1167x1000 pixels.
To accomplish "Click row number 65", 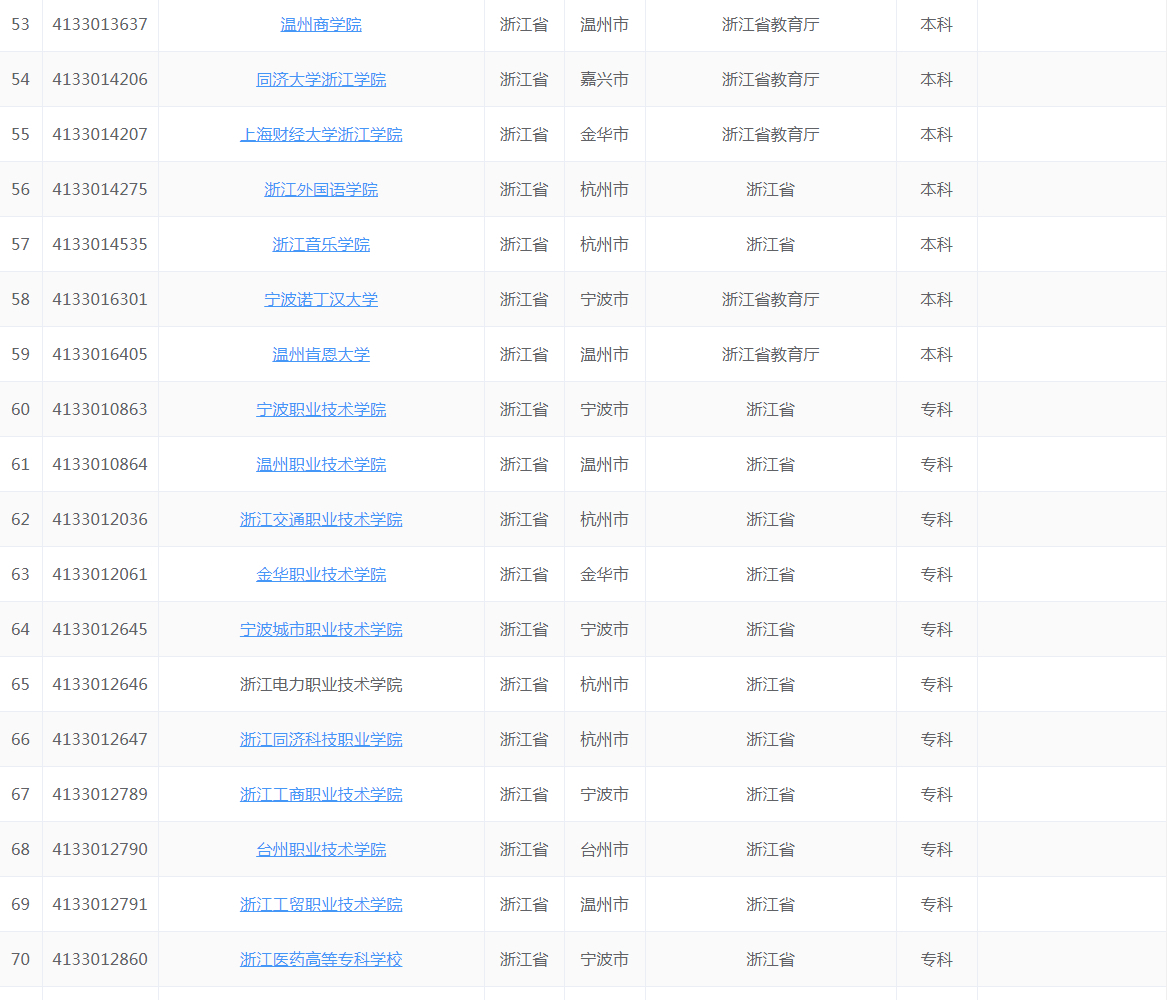I will point(21,685).
